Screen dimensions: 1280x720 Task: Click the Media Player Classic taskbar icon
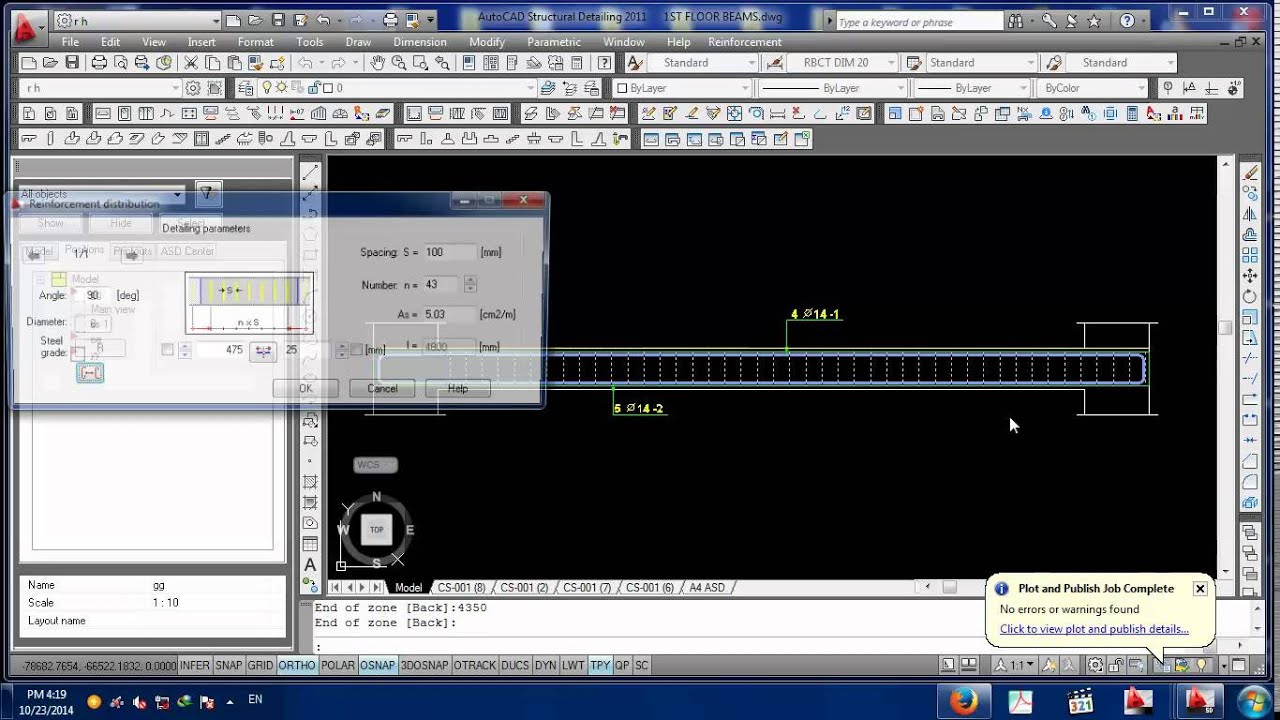tap(1081, 700)
